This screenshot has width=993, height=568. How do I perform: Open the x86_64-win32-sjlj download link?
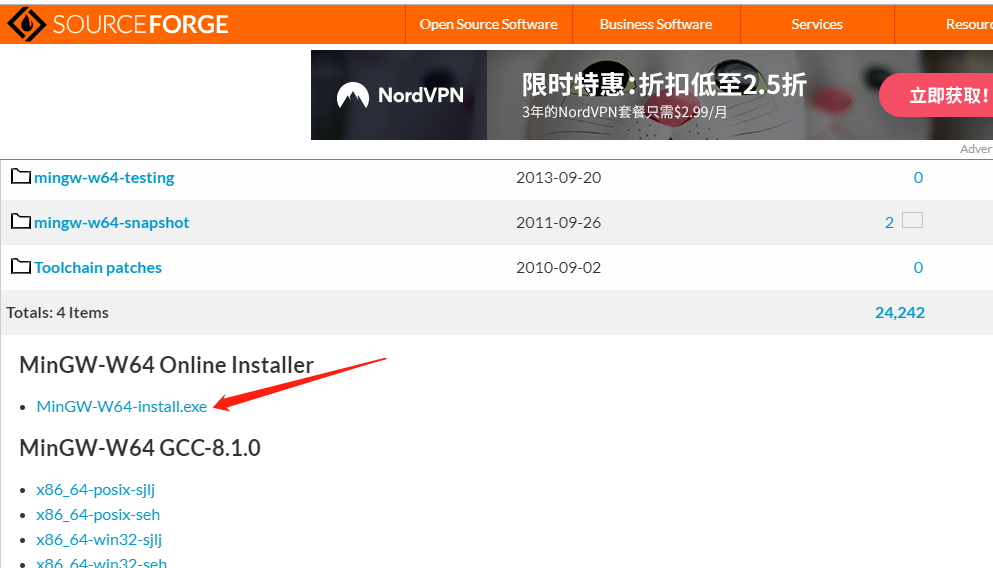99,540
